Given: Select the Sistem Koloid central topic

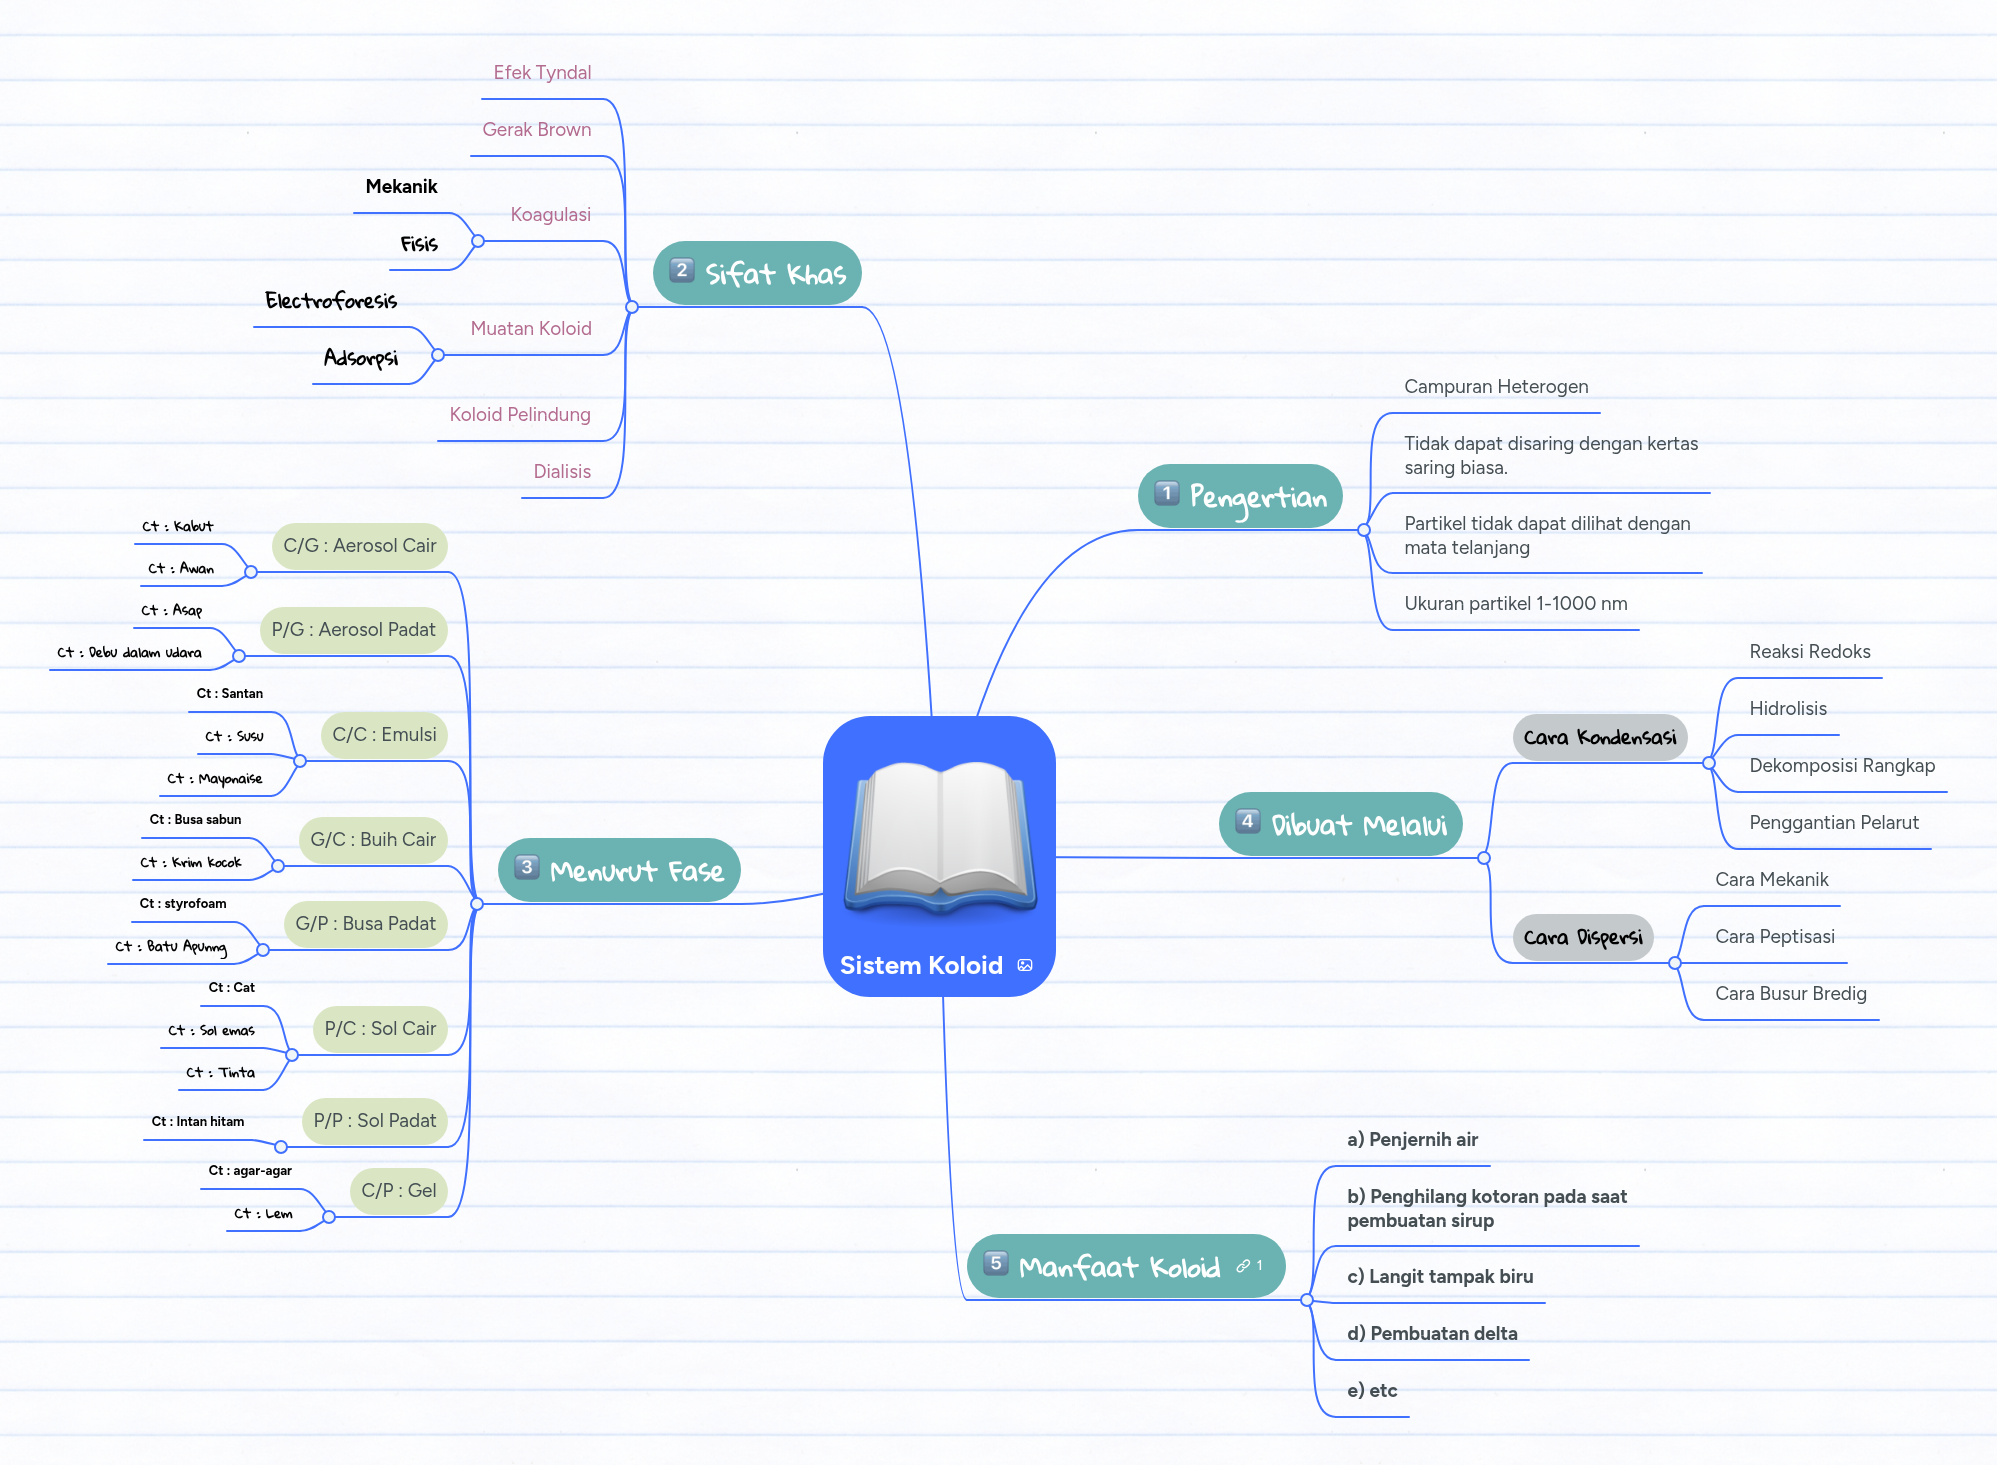Looking at the screenshot, I should click(939, 856).
